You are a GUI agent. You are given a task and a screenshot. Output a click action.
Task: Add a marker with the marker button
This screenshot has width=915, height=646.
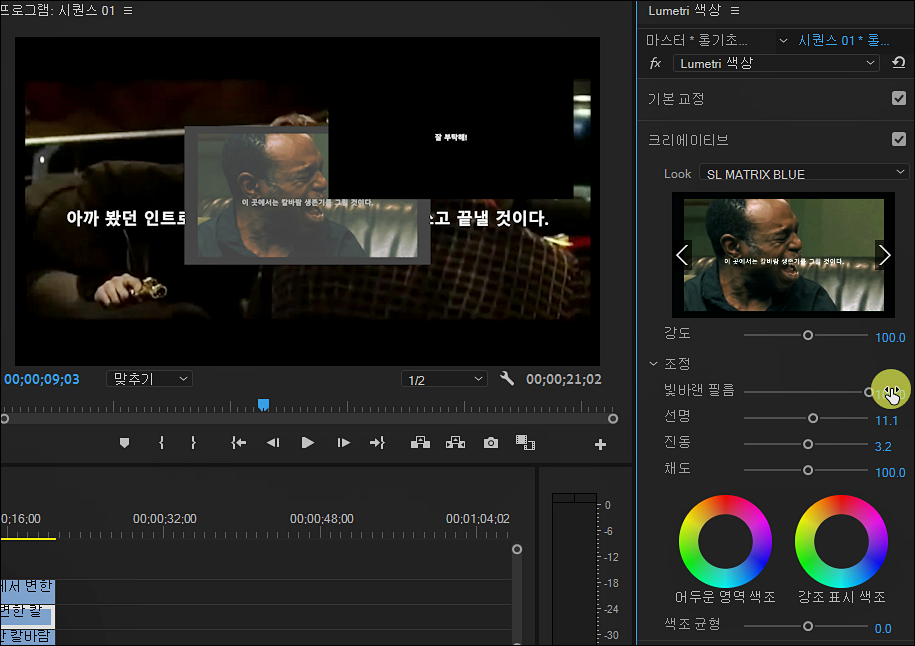pyautogui.click(x=124, y=443)
